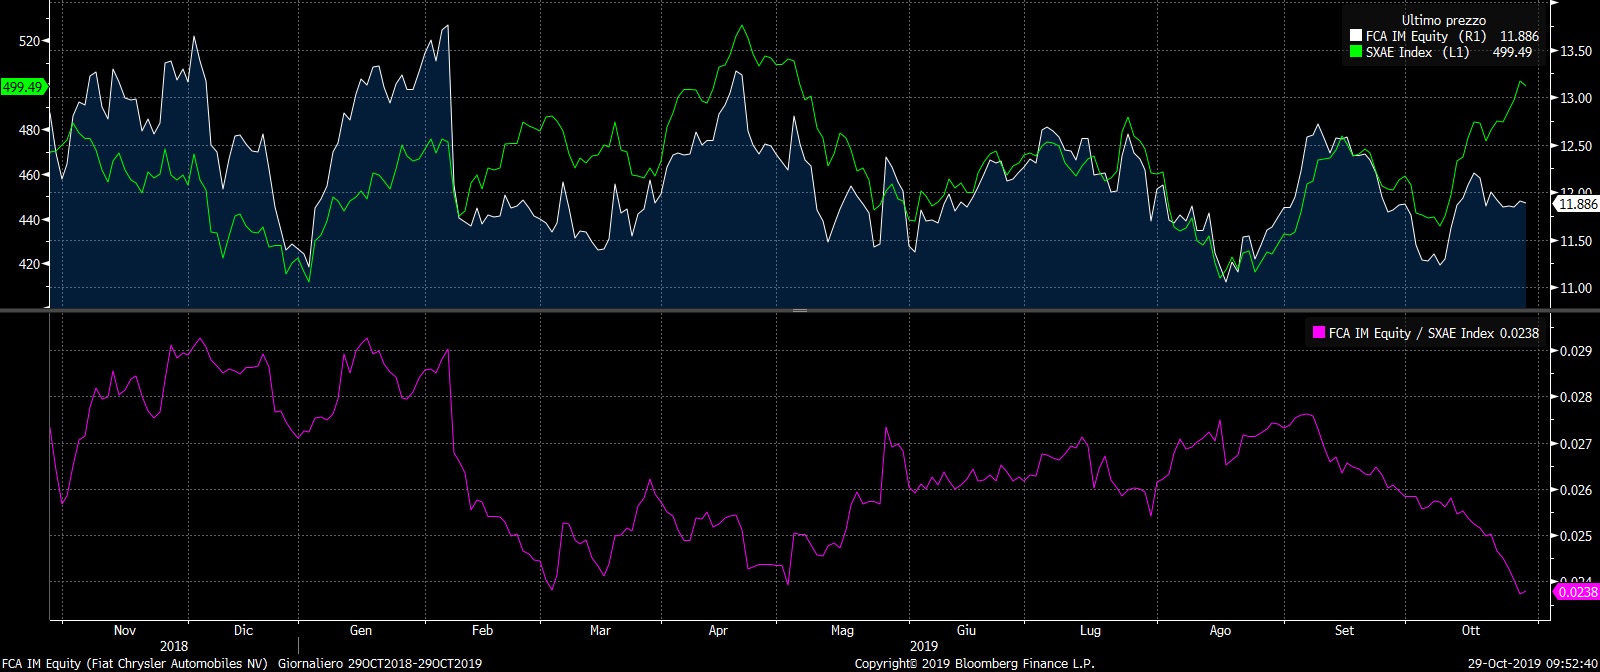Select the 'FCA IM Equity / SXAE Index' legend label
This screenshot has height=672, width=1600.
pos(1411,333)
